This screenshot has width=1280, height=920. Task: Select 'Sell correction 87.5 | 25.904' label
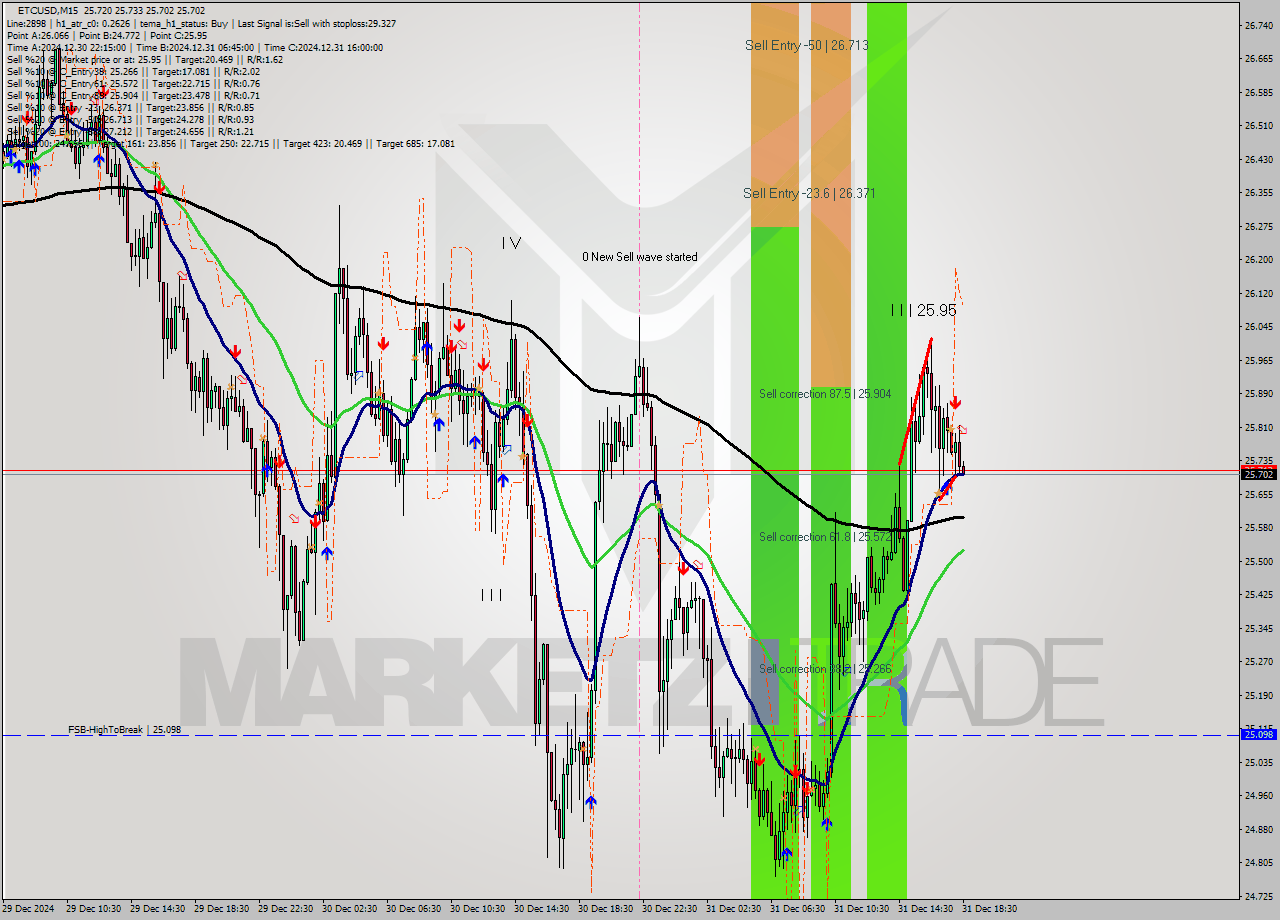(824, 394)
